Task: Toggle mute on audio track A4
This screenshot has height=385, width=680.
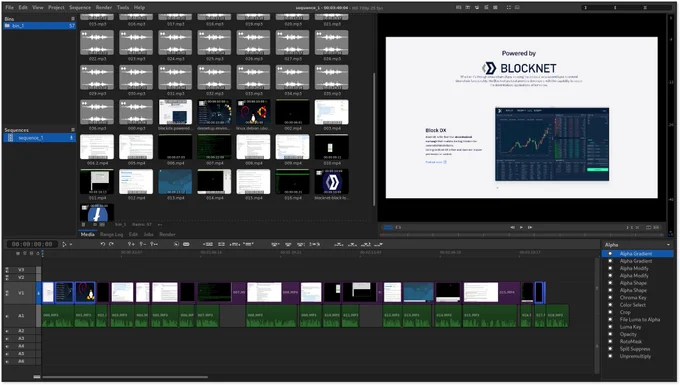Action: click(7, 346)
